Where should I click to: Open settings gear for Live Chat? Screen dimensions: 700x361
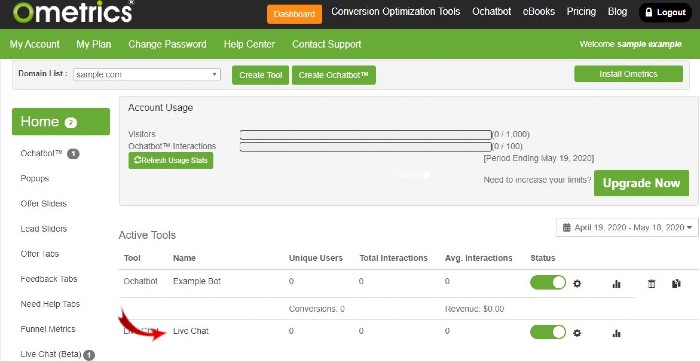[x=577, y=332]
